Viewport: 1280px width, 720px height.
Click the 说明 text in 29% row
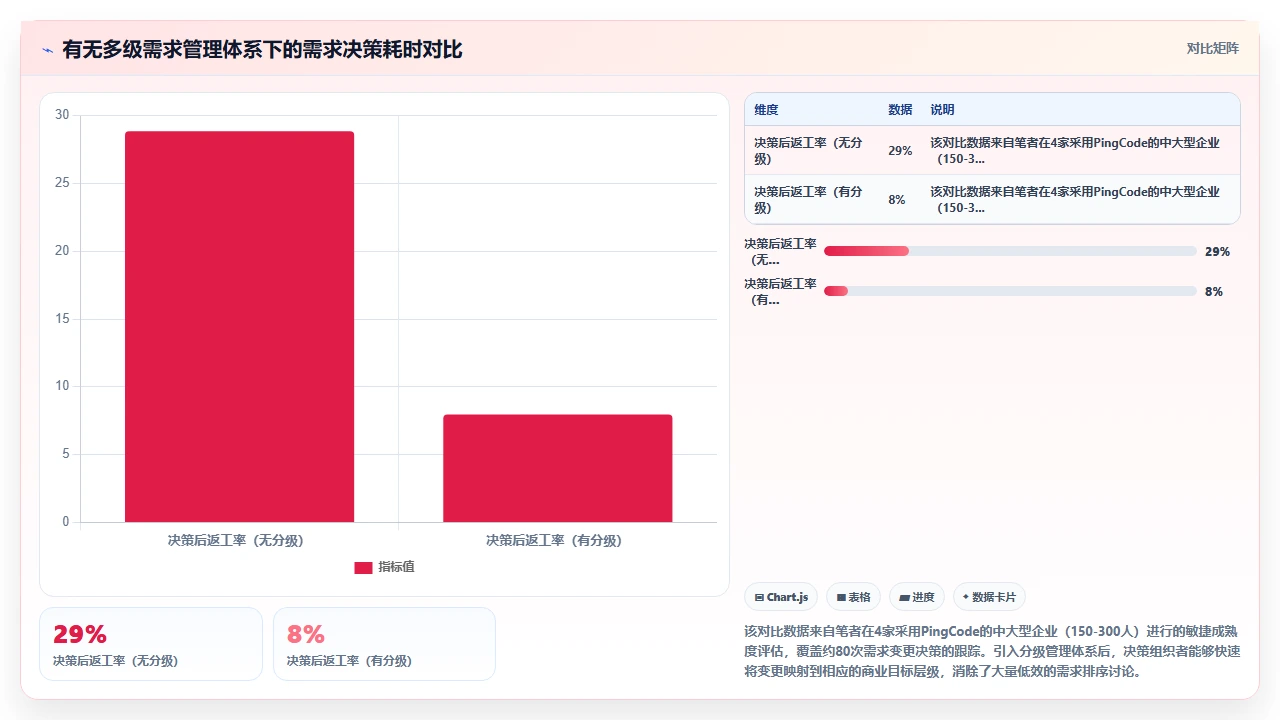[1075, 151]
